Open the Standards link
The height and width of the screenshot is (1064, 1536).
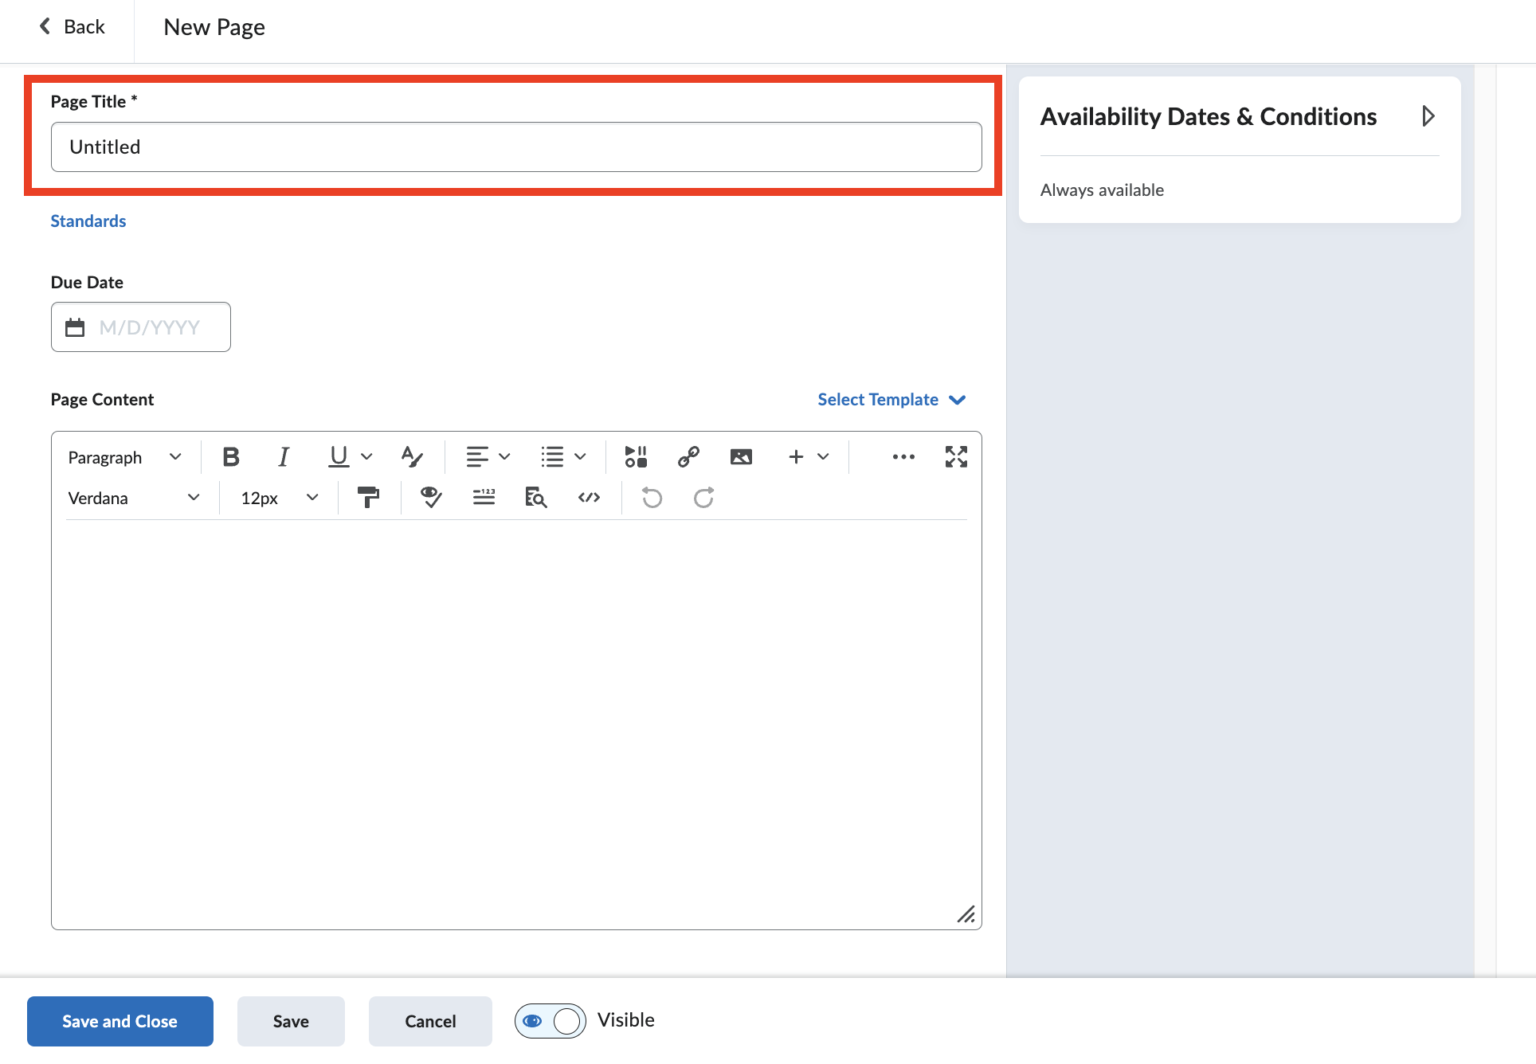(x=88, y=220)
